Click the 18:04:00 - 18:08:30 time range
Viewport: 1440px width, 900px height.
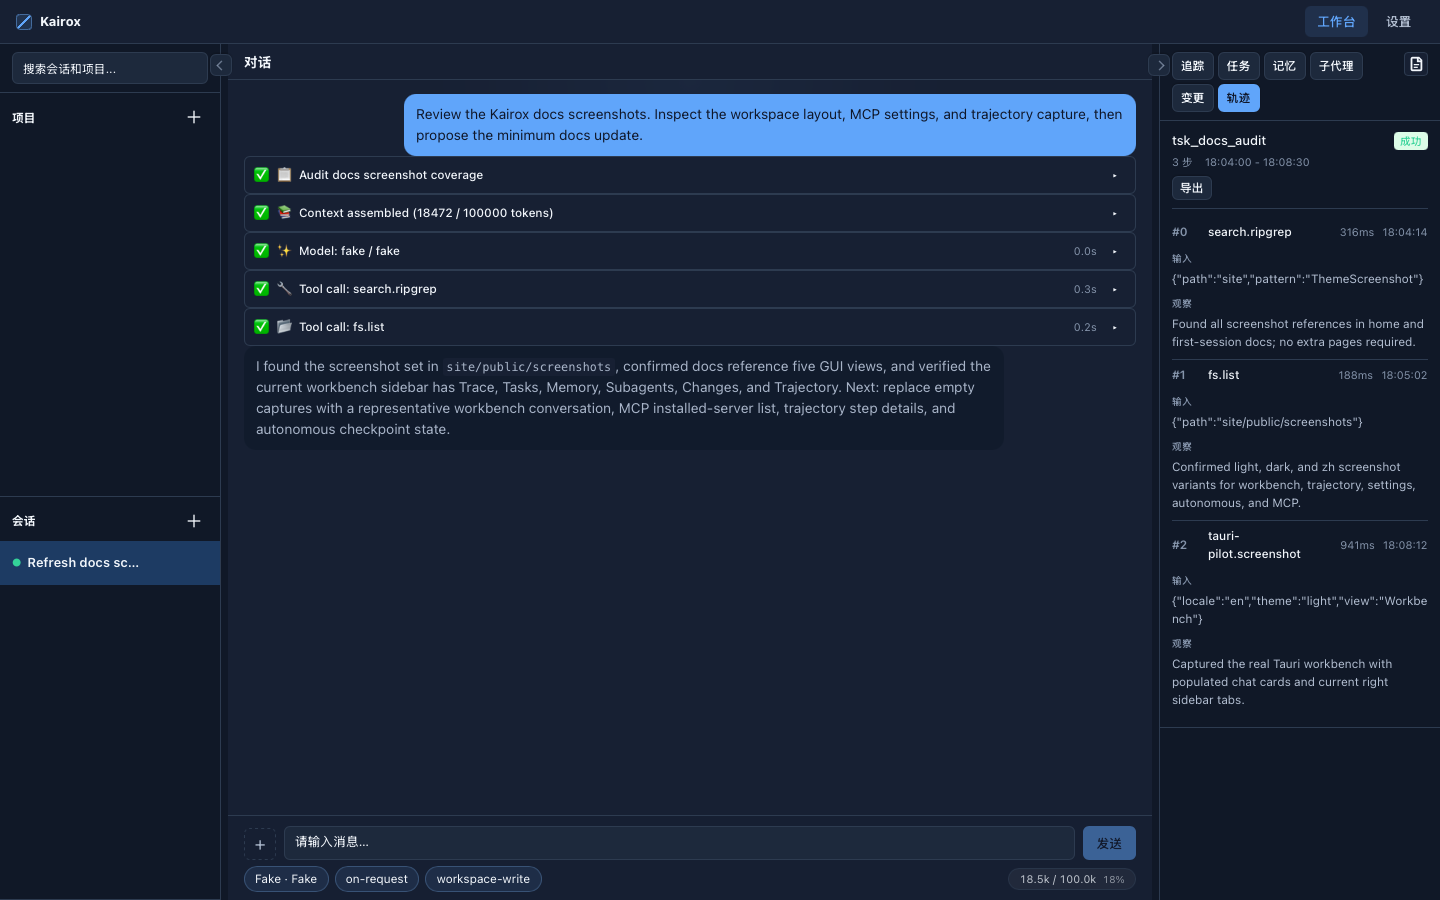tap(1257, 162)
